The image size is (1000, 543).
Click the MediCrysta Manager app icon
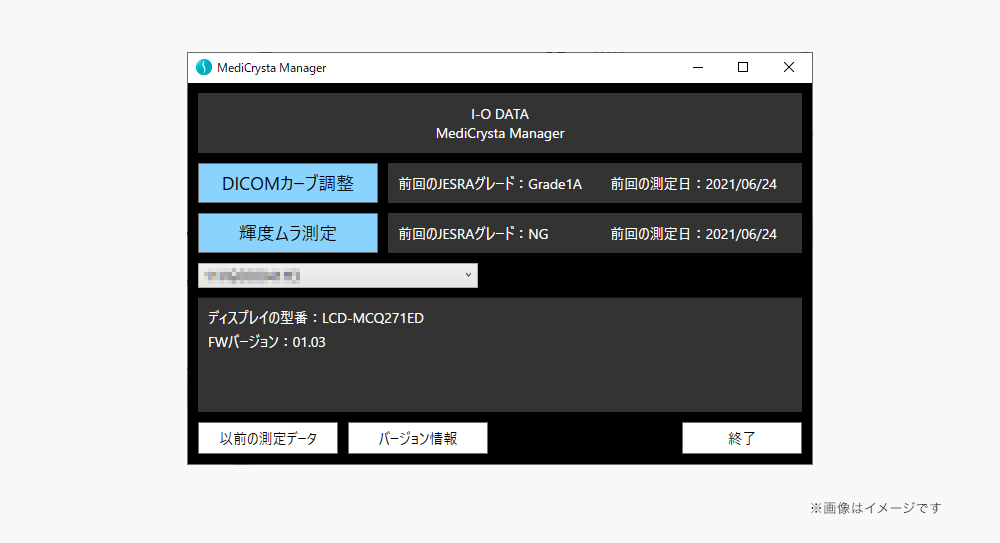click(204, 68)
